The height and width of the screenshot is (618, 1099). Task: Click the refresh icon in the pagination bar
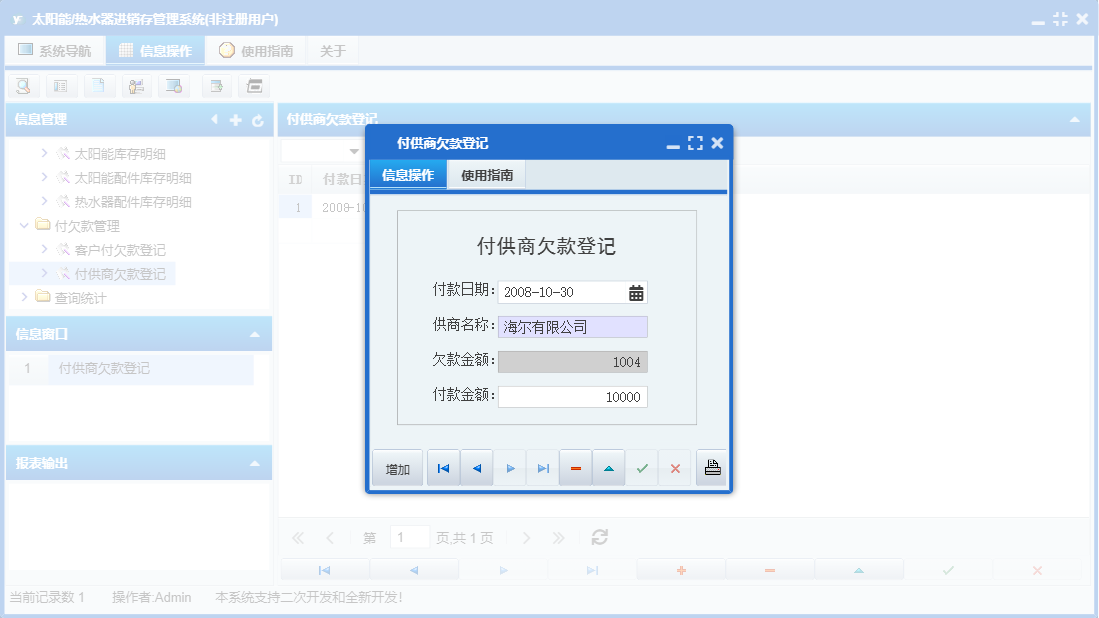598,537
